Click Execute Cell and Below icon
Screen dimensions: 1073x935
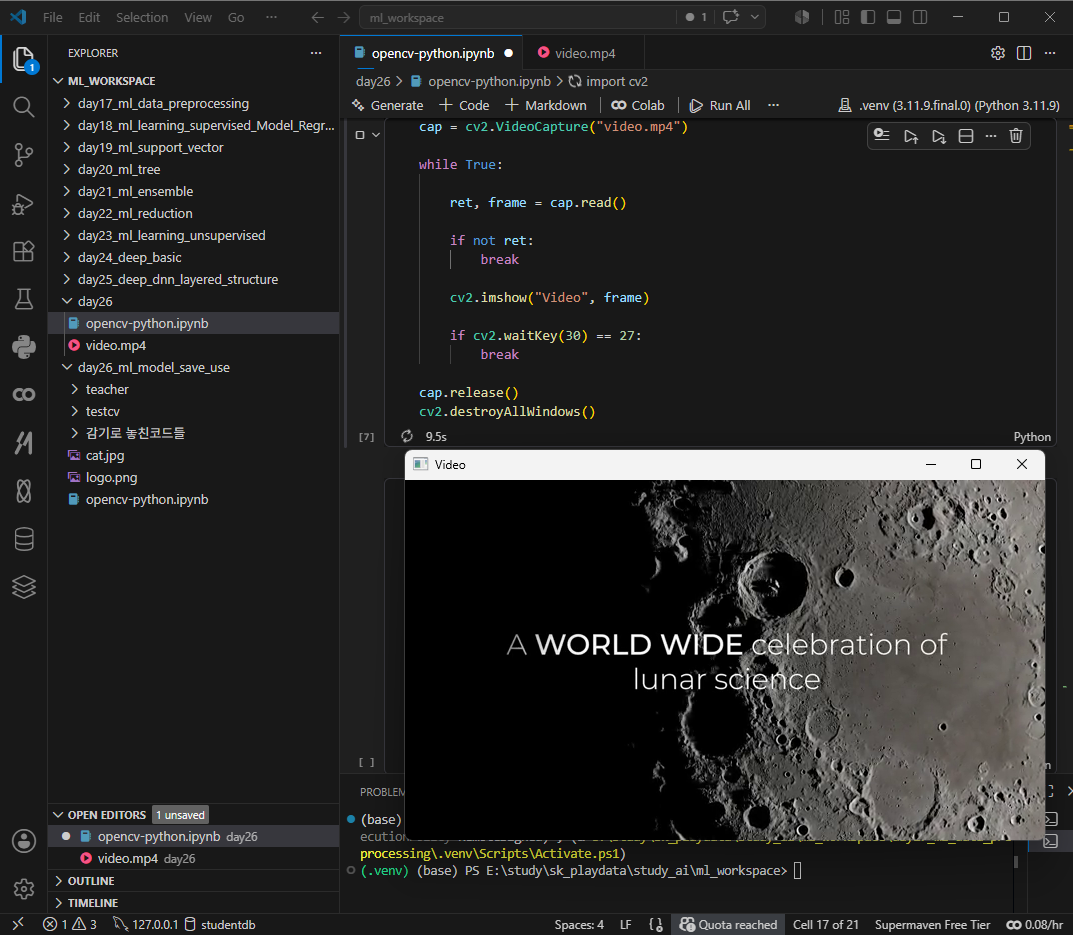[938, 136]
